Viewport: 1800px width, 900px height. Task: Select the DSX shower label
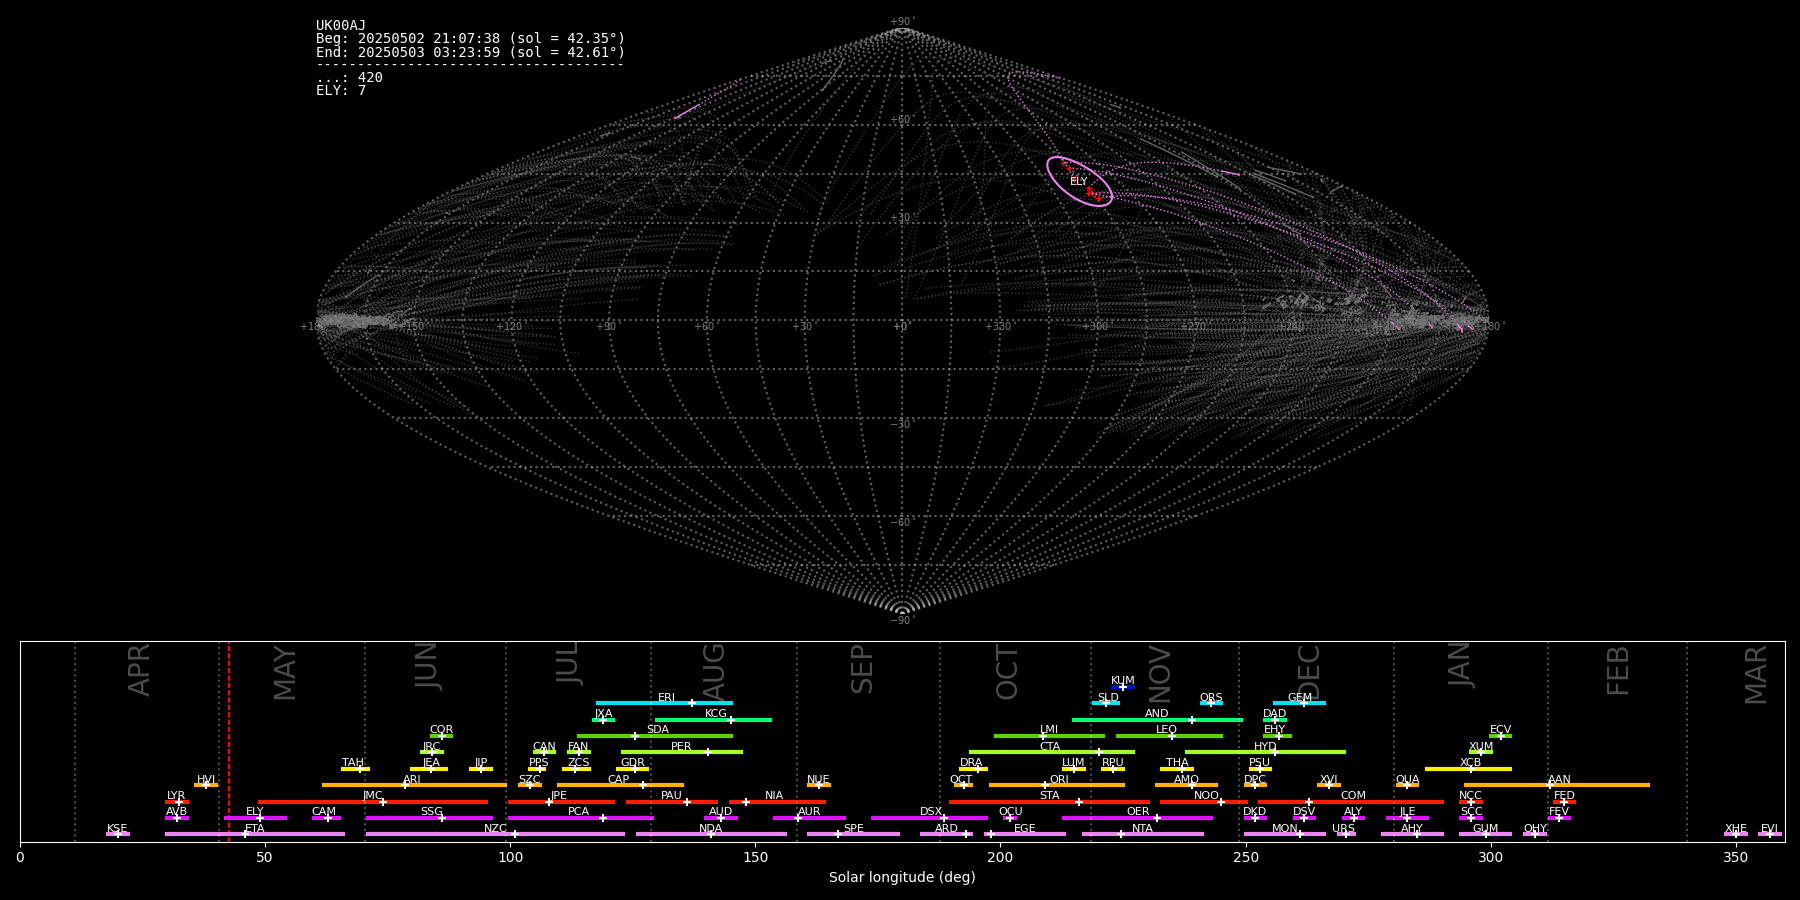click(x=932, y=811)
